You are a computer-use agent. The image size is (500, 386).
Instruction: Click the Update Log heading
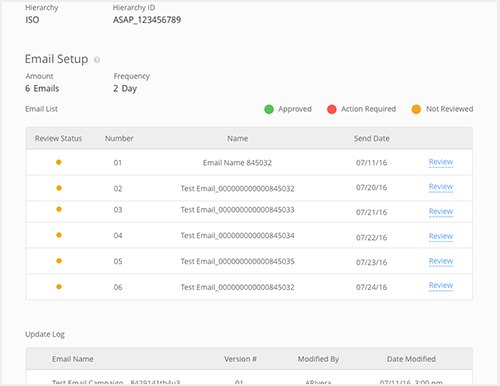45,334
